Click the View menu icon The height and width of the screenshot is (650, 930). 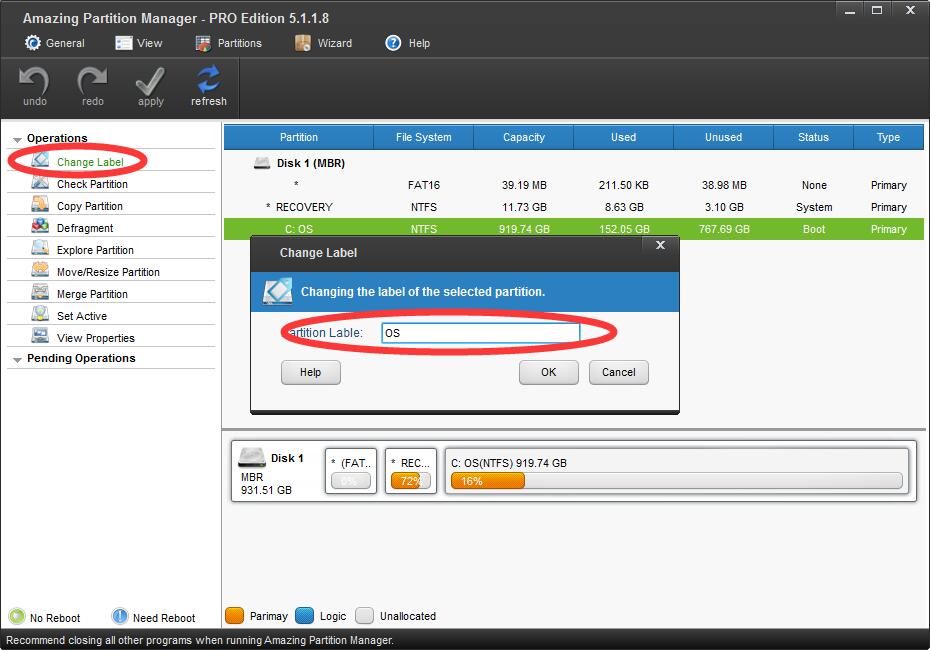tap(123, 43)
